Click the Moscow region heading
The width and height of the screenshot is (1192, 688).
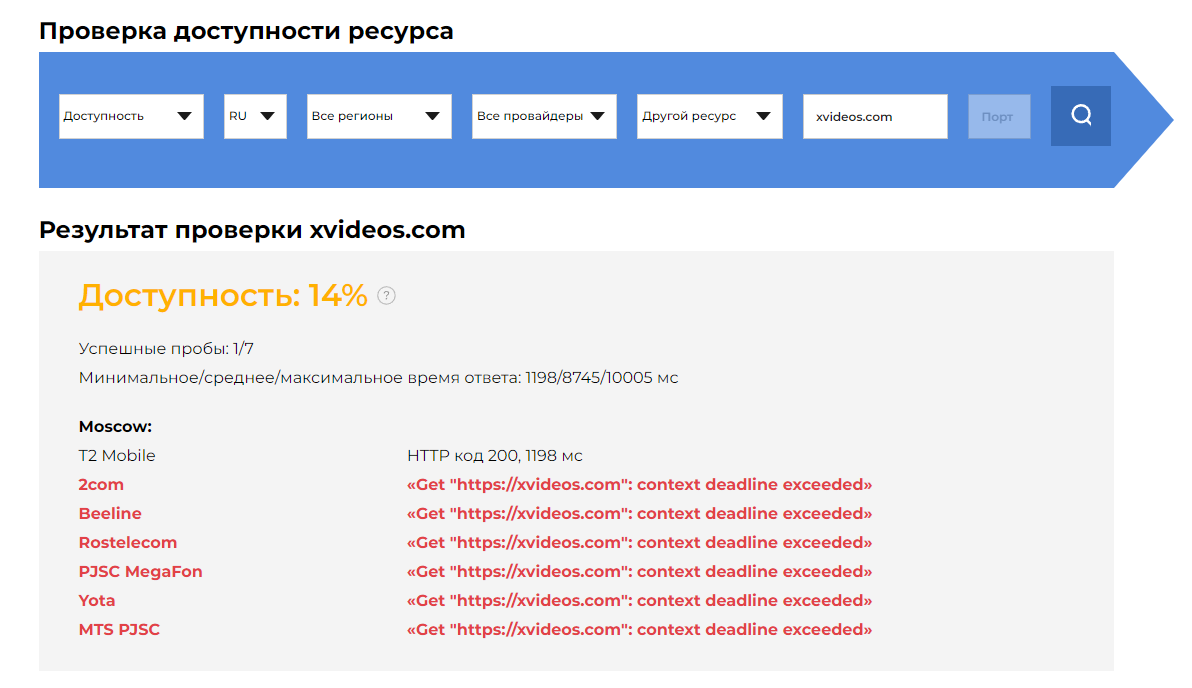click(x=116, y=426)
